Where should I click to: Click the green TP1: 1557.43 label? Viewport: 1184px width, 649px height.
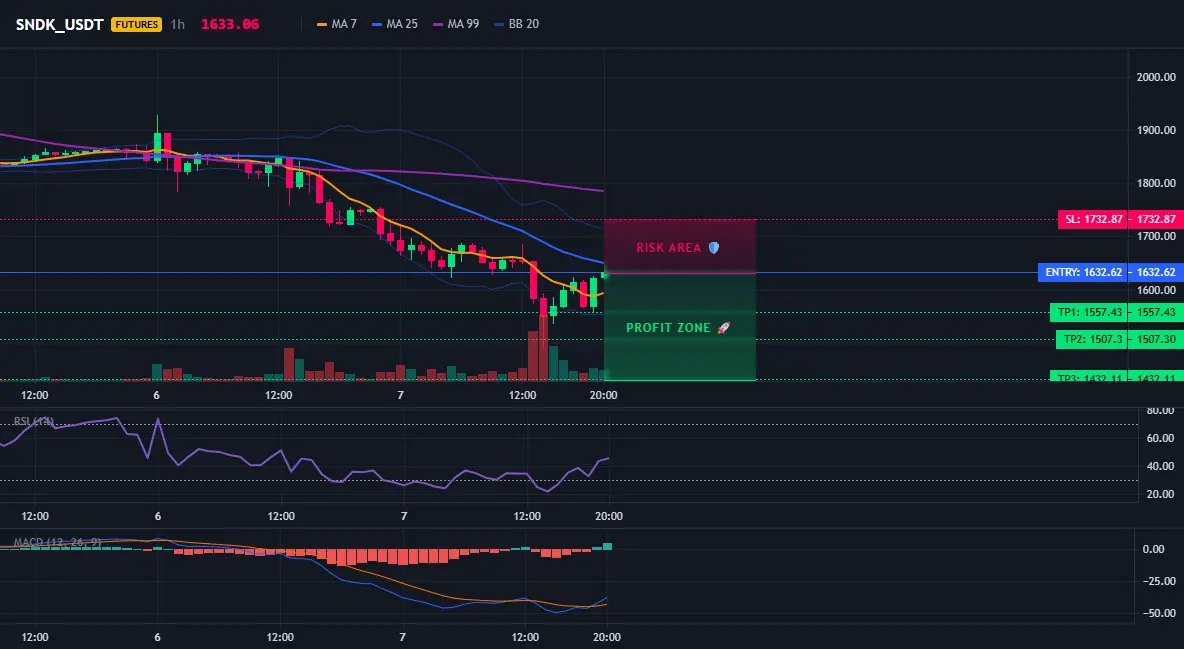click(1089, 312)
